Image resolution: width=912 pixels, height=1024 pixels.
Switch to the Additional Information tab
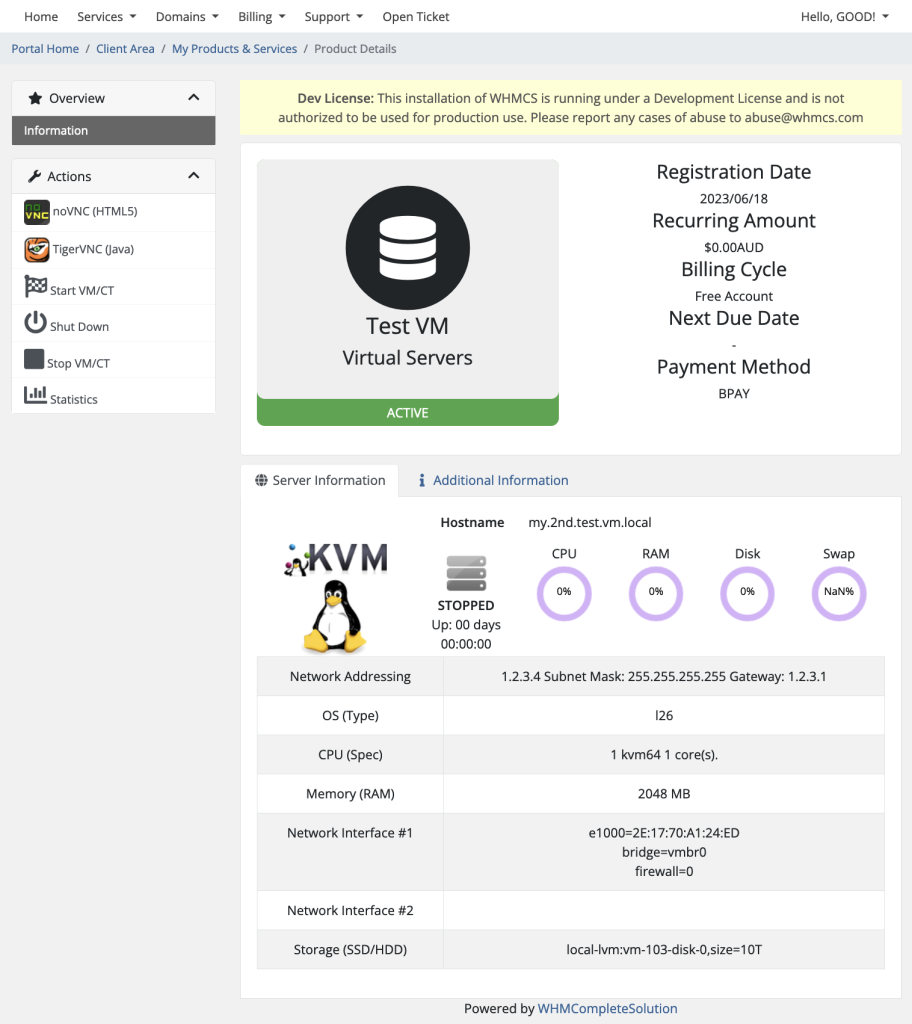(x=493, y=481)
